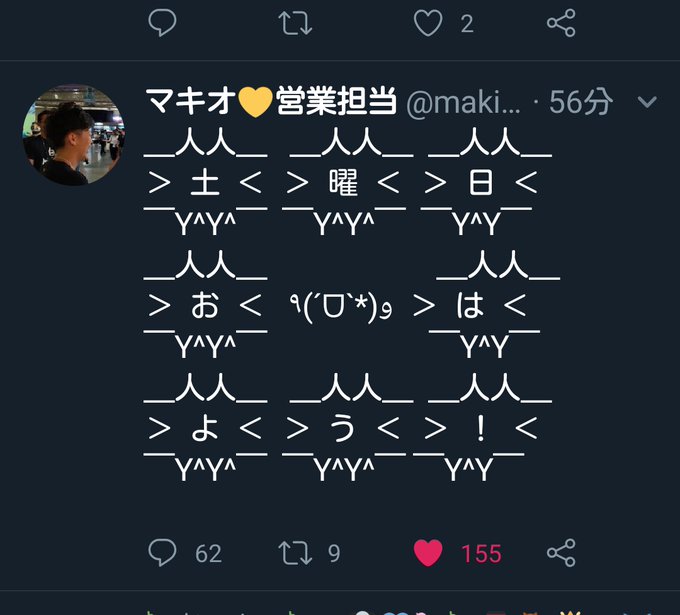This screenshot has height=615, width=680.
Task: Open replies on tweet with 62 comments
Action: tap(162, 553)
